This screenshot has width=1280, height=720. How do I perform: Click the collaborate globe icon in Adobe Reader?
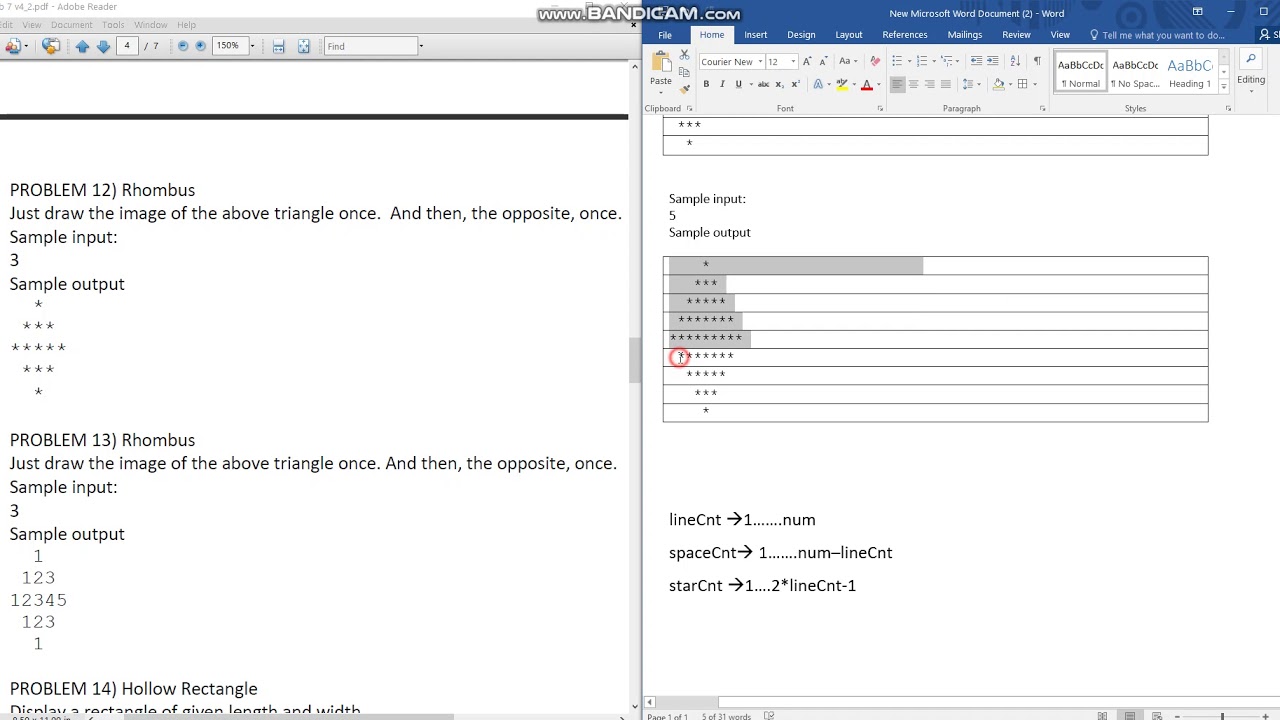(51, 46)
